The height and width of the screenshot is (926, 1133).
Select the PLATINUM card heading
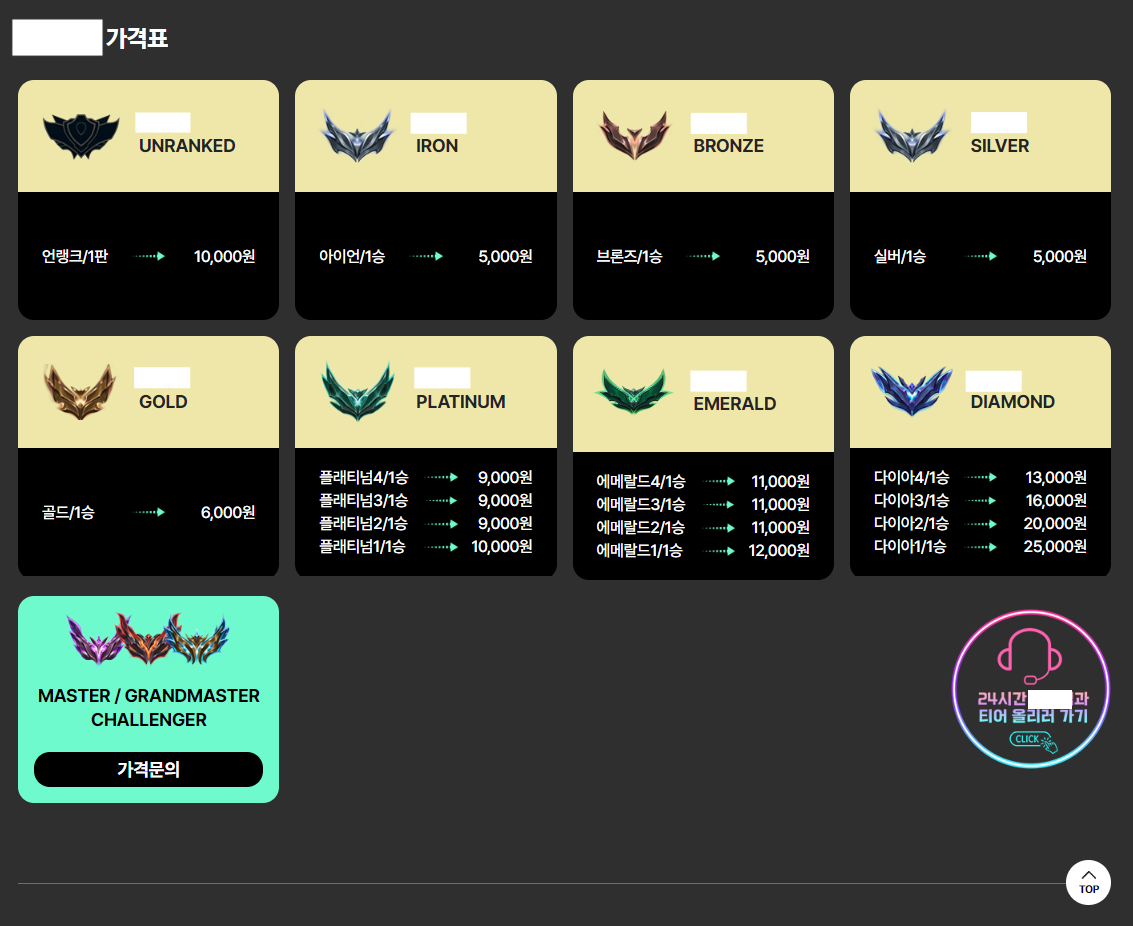tap(461, 402)
